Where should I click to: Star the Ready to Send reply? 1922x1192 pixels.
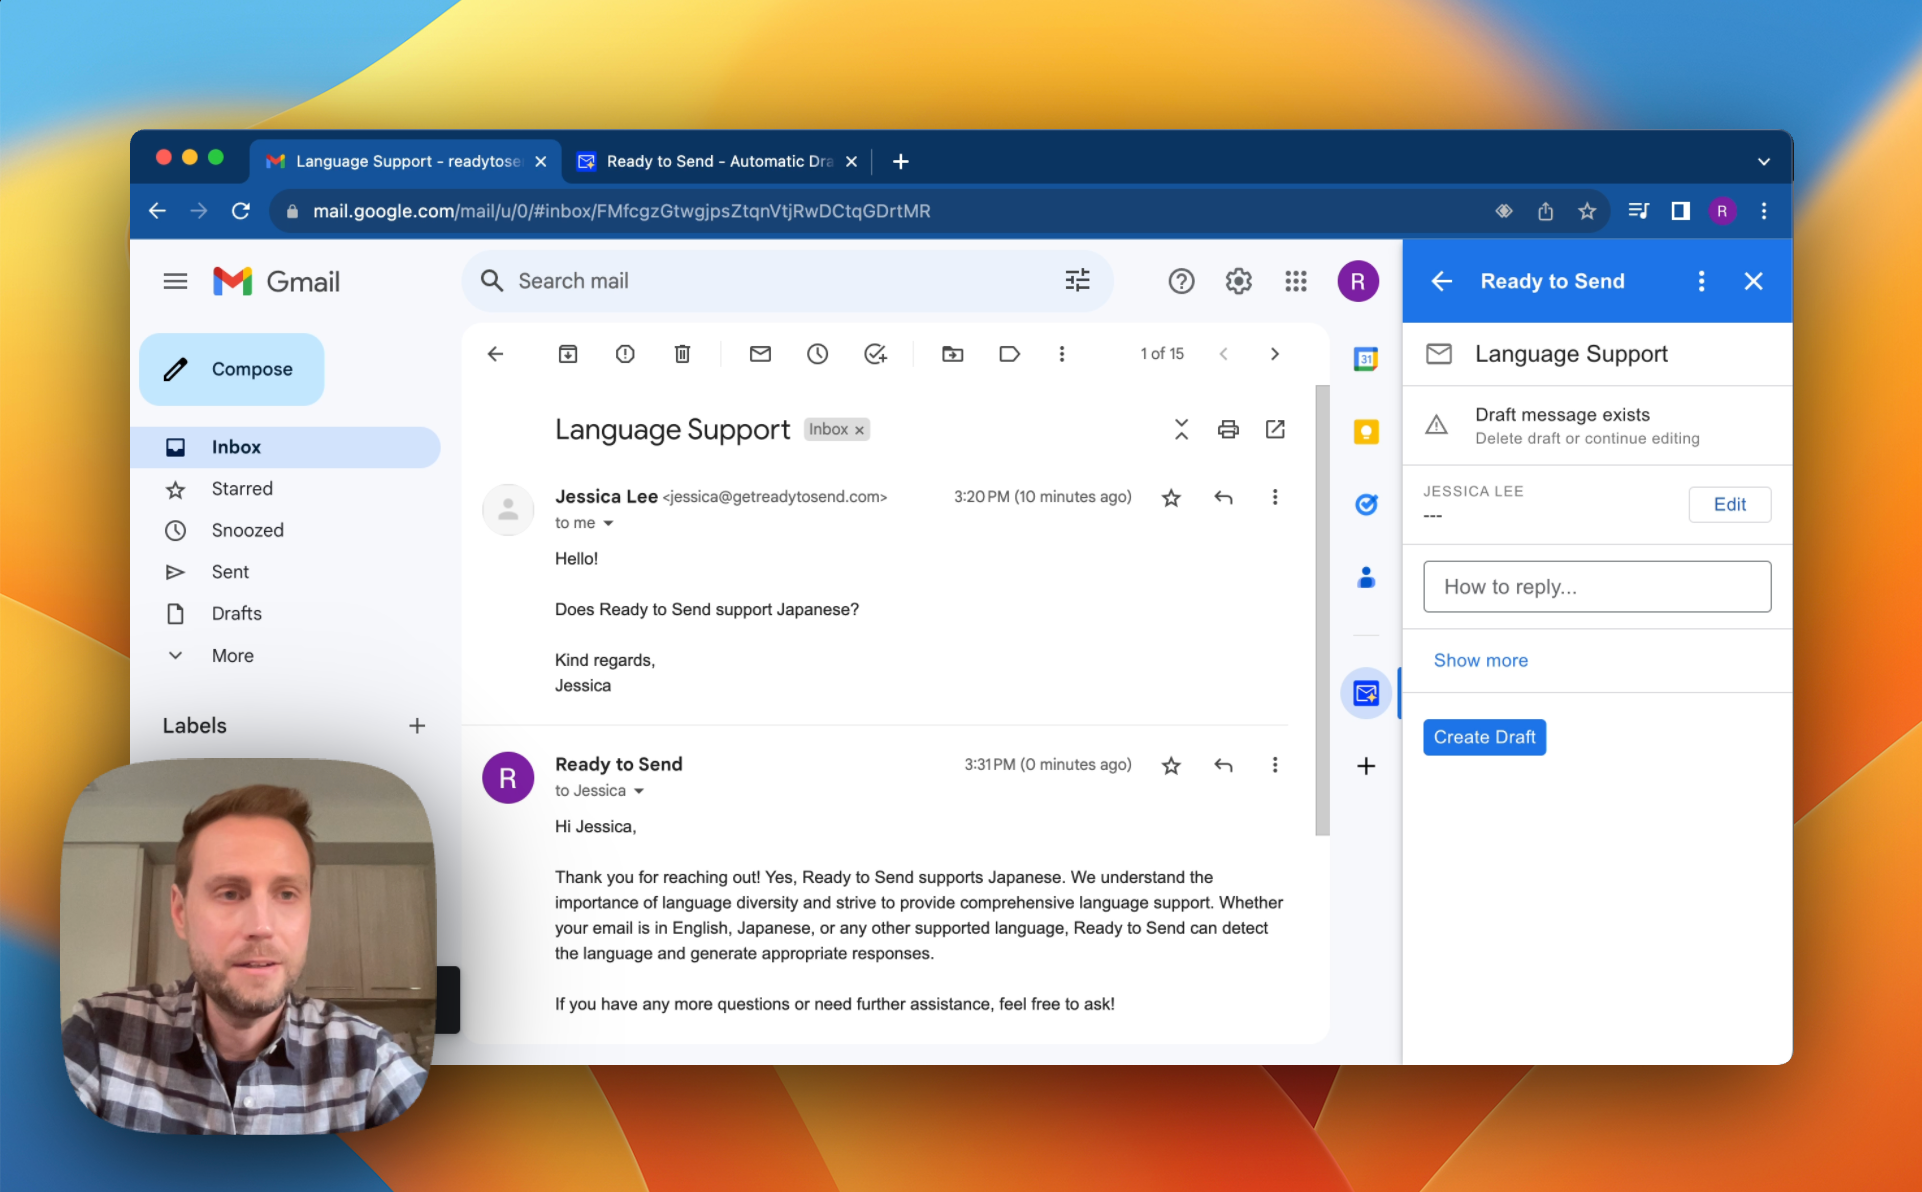tap(1171, 765)
